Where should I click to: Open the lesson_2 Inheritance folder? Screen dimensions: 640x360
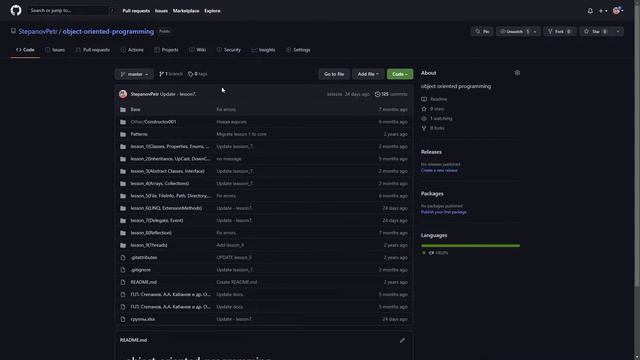[x=170, y=159]
